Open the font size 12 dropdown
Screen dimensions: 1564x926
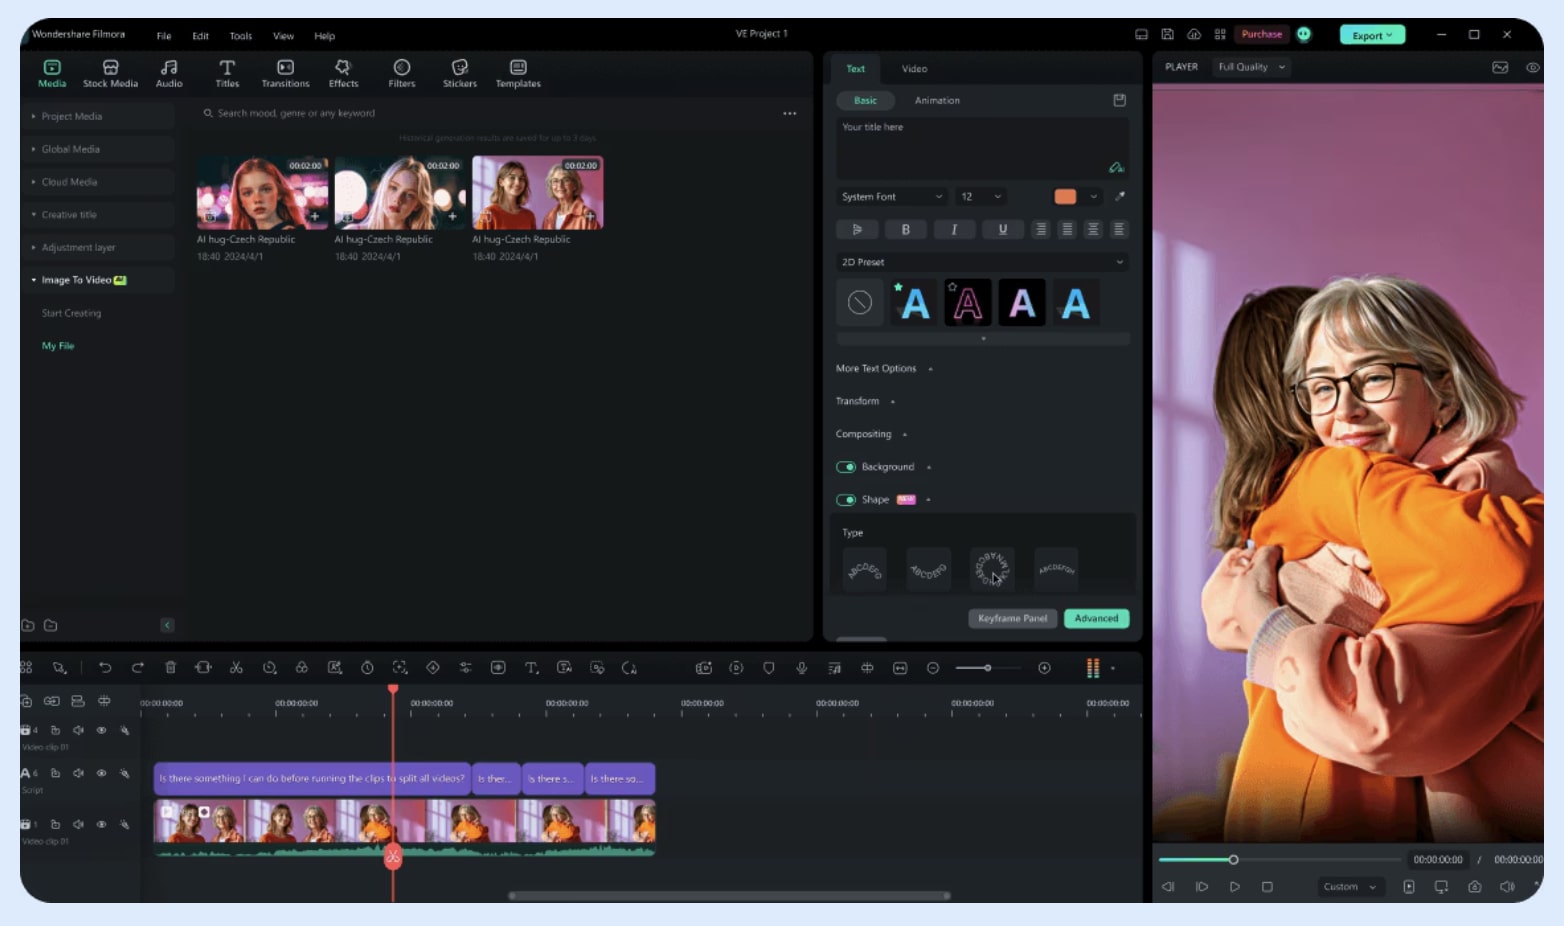(981, 197)
